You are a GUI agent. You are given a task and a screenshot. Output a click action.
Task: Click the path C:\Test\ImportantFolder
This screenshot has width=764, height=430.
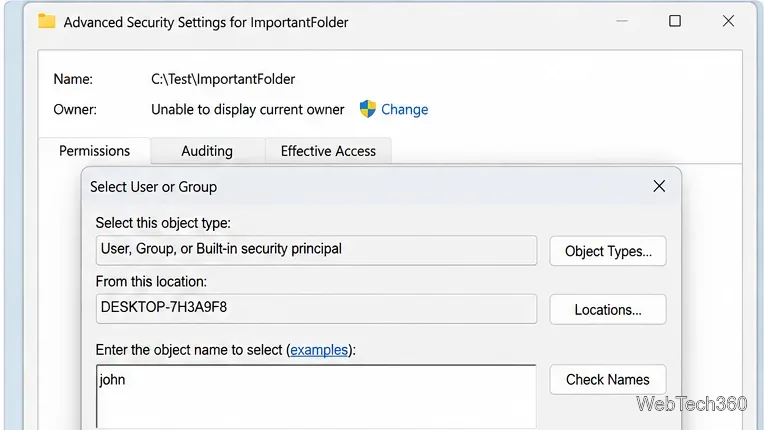click(x=223, y=79)
